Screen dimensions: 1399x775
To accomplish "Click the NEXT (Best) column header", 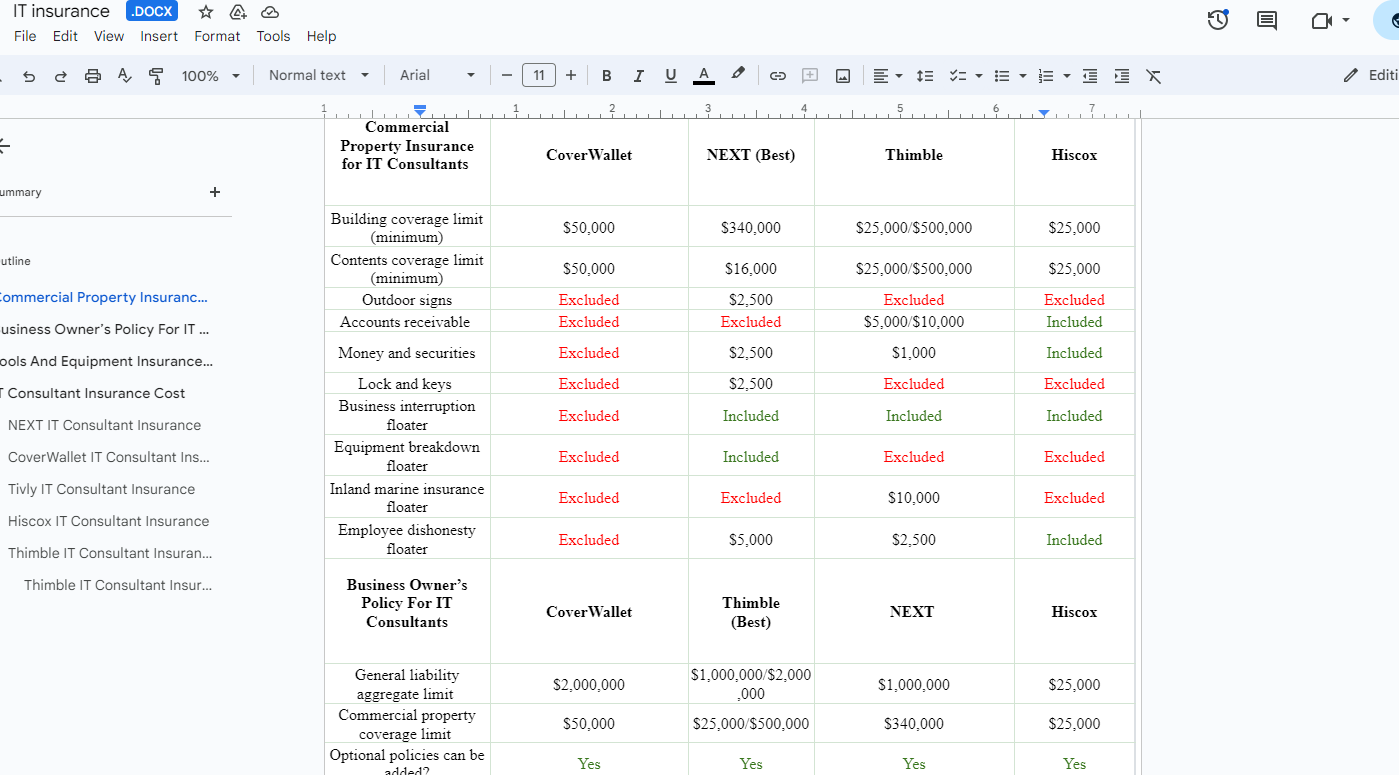I will pyautogui.click(x=751, y=155).
